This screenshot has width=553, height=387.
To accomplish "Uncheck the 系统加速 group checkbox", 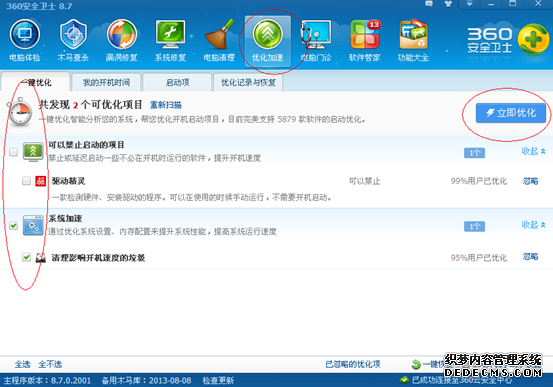I will 13,225.
